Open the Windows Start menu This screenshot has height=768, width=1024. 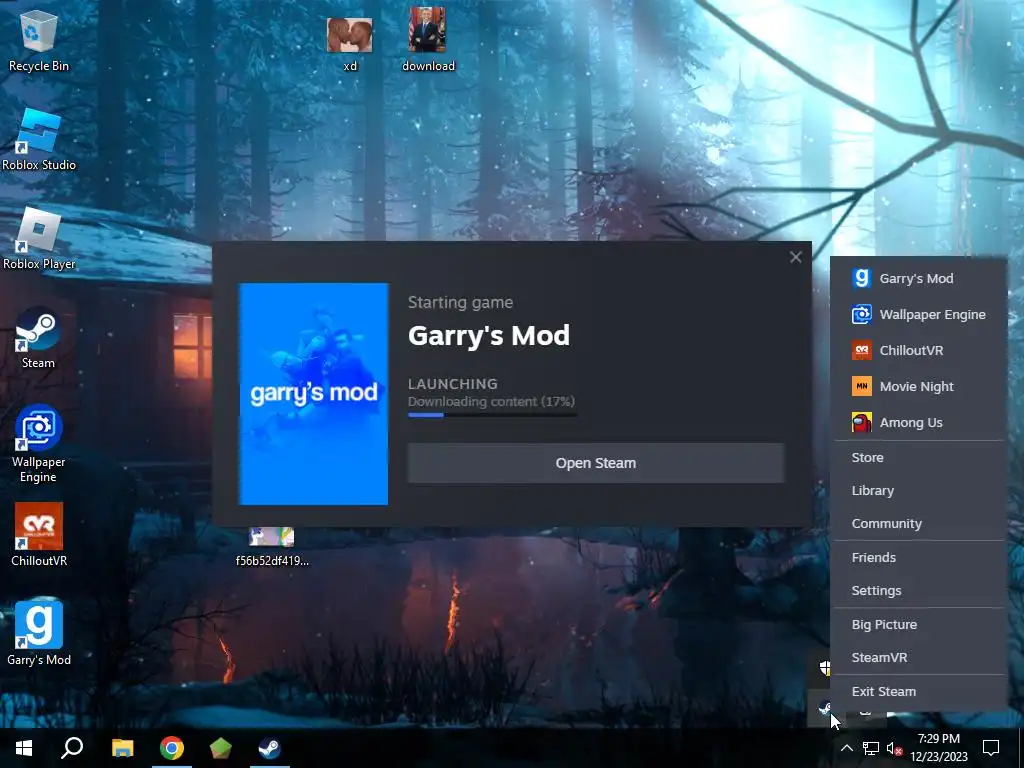coord(24,748)
